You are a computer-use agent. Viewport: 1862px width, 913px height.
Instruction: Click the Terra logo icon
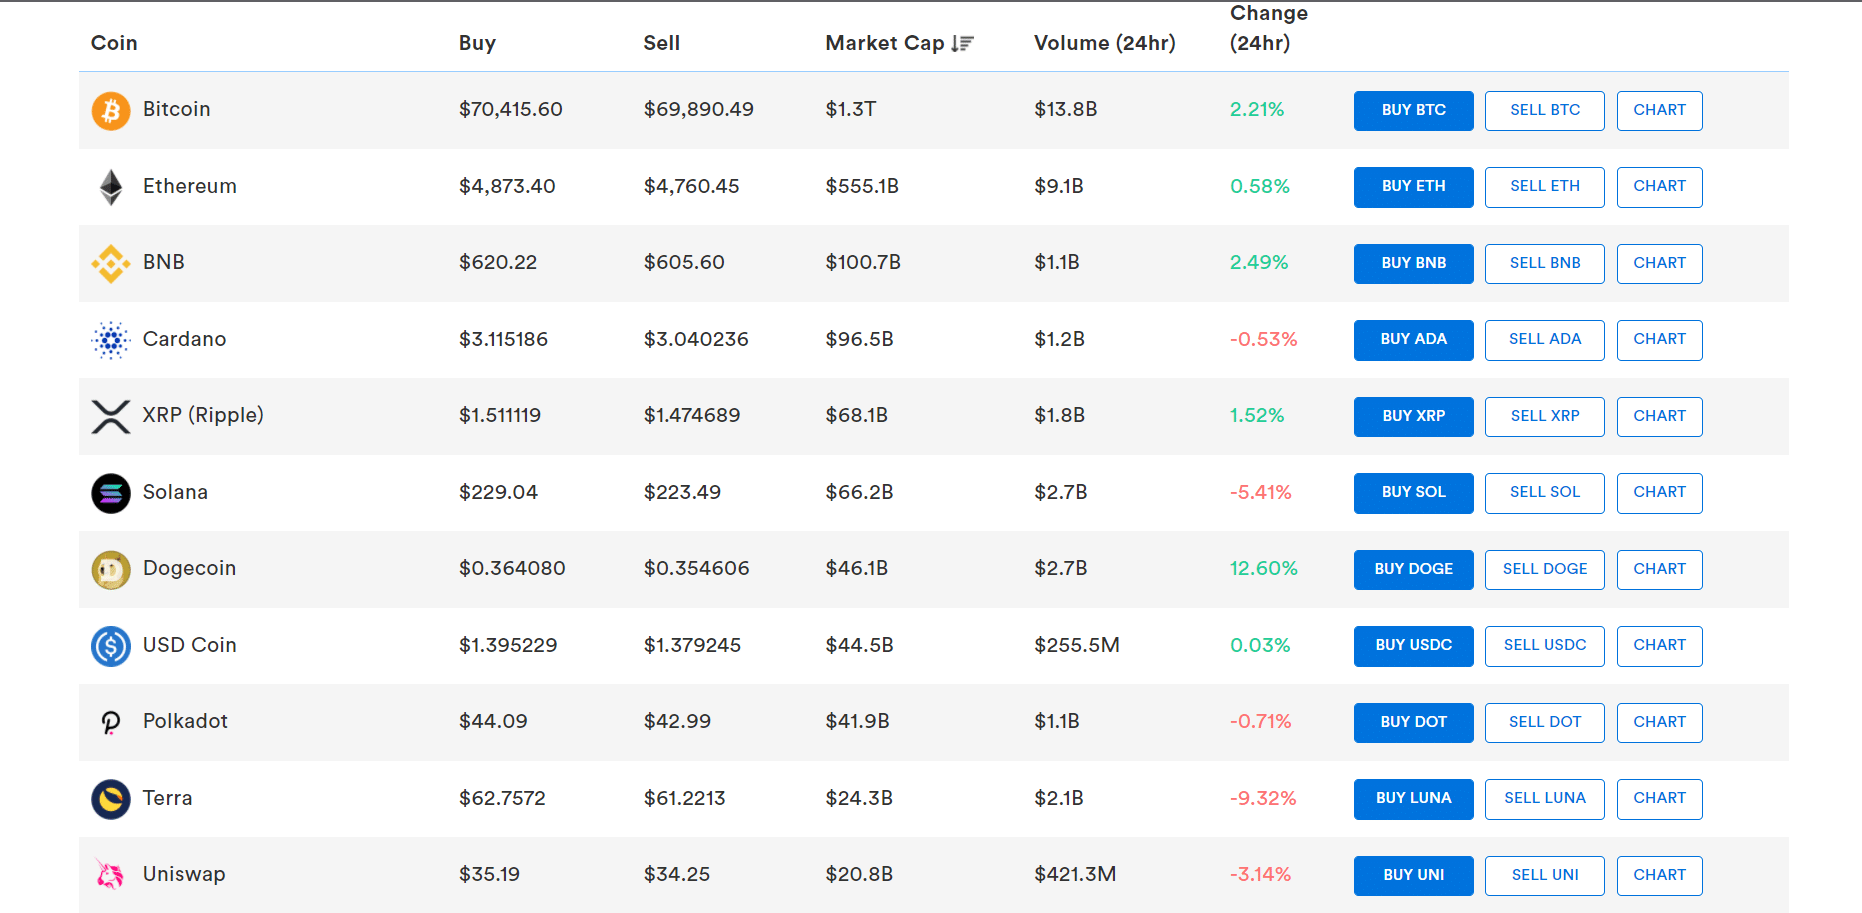(111, 799)
